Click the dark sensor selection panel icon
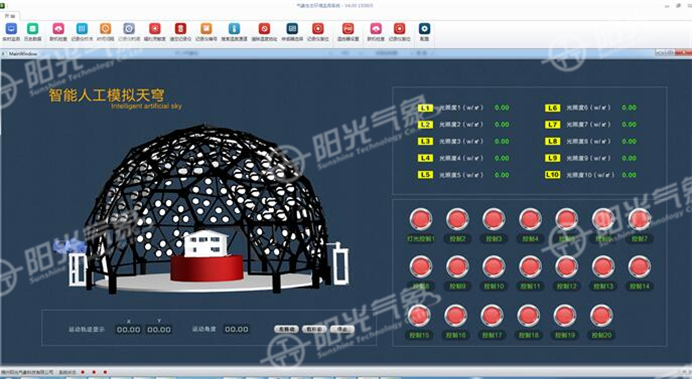This screenshot has height=379, width=692. point(292,29)
